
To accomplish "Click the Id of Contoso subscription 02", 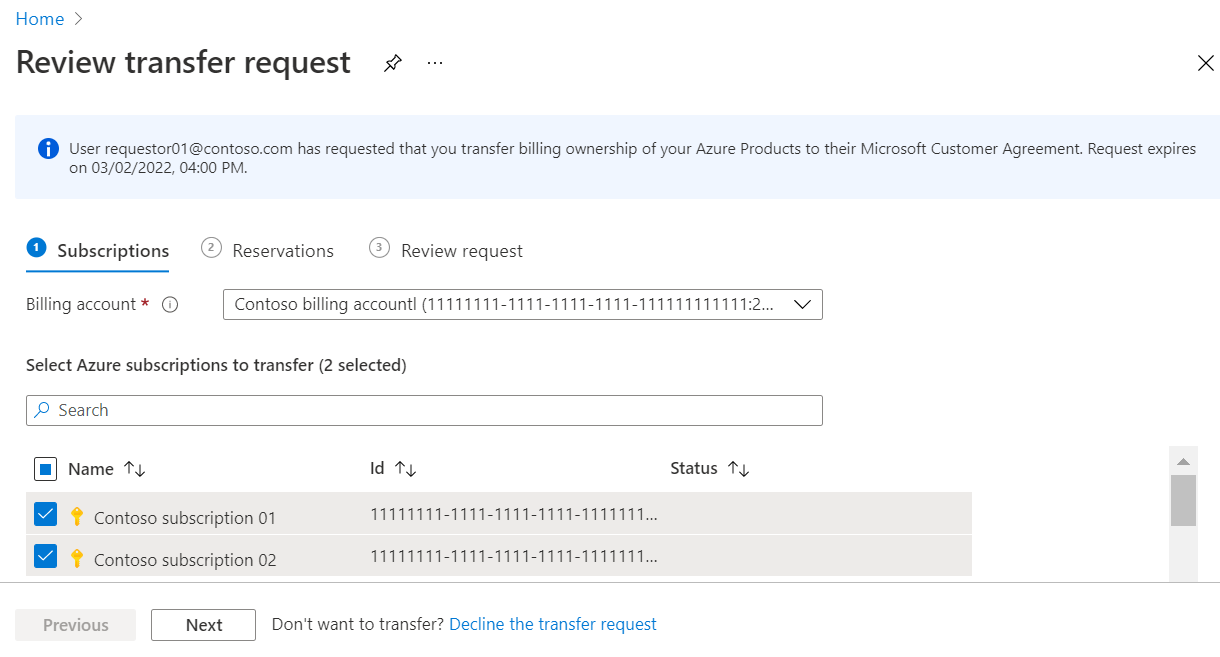I will click(514, 557).
